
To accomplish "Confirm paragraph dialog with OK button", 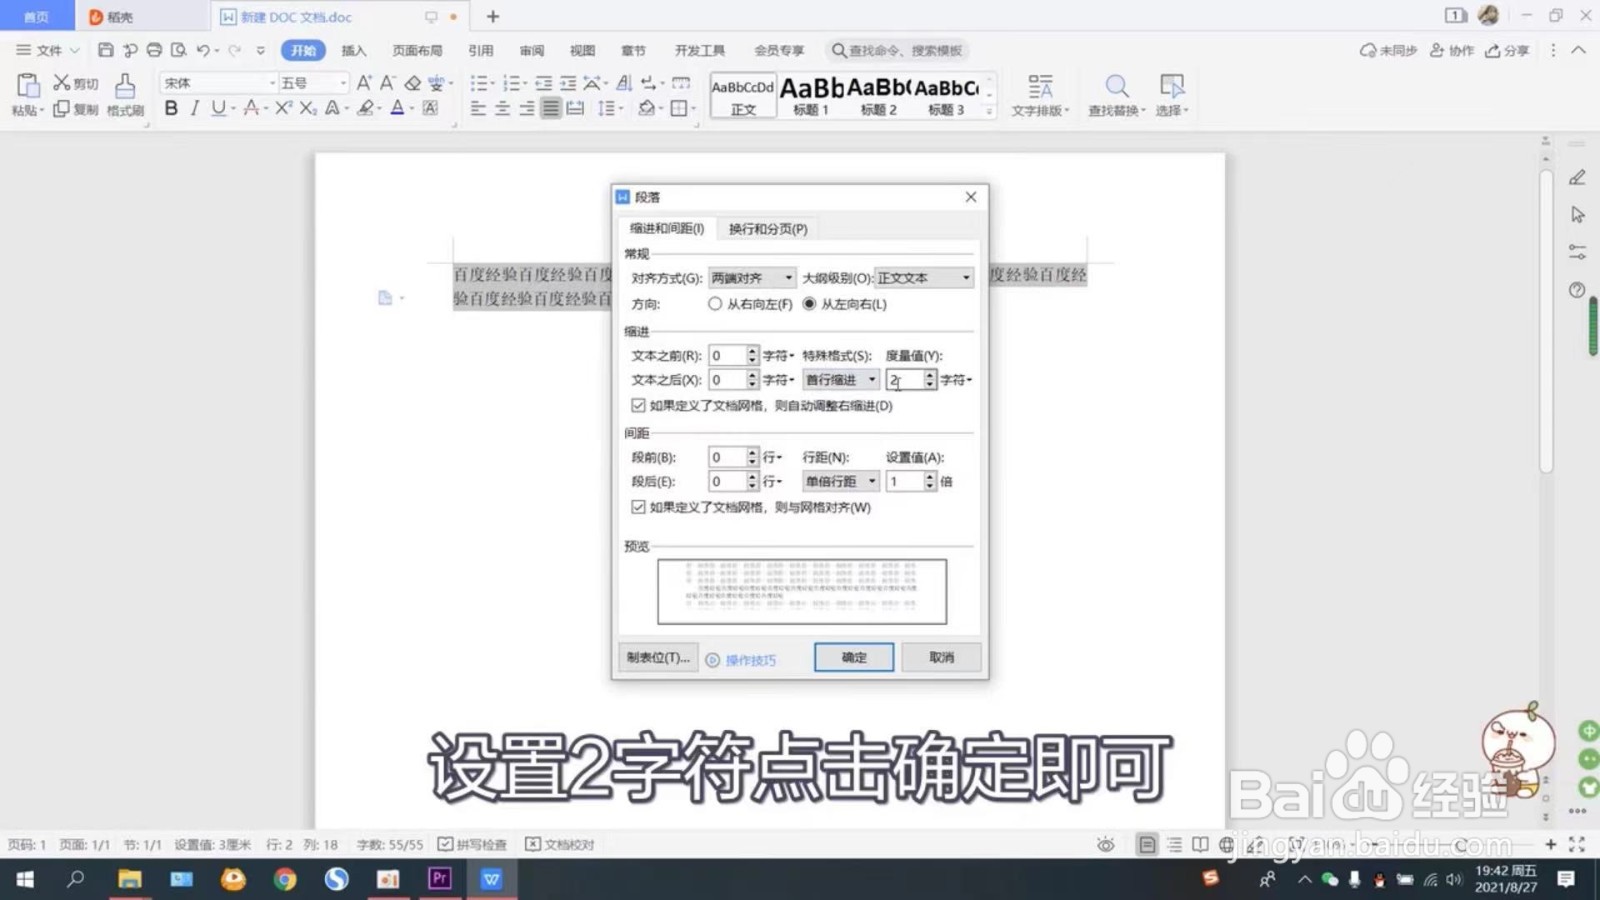I will (x=854, y=657).
